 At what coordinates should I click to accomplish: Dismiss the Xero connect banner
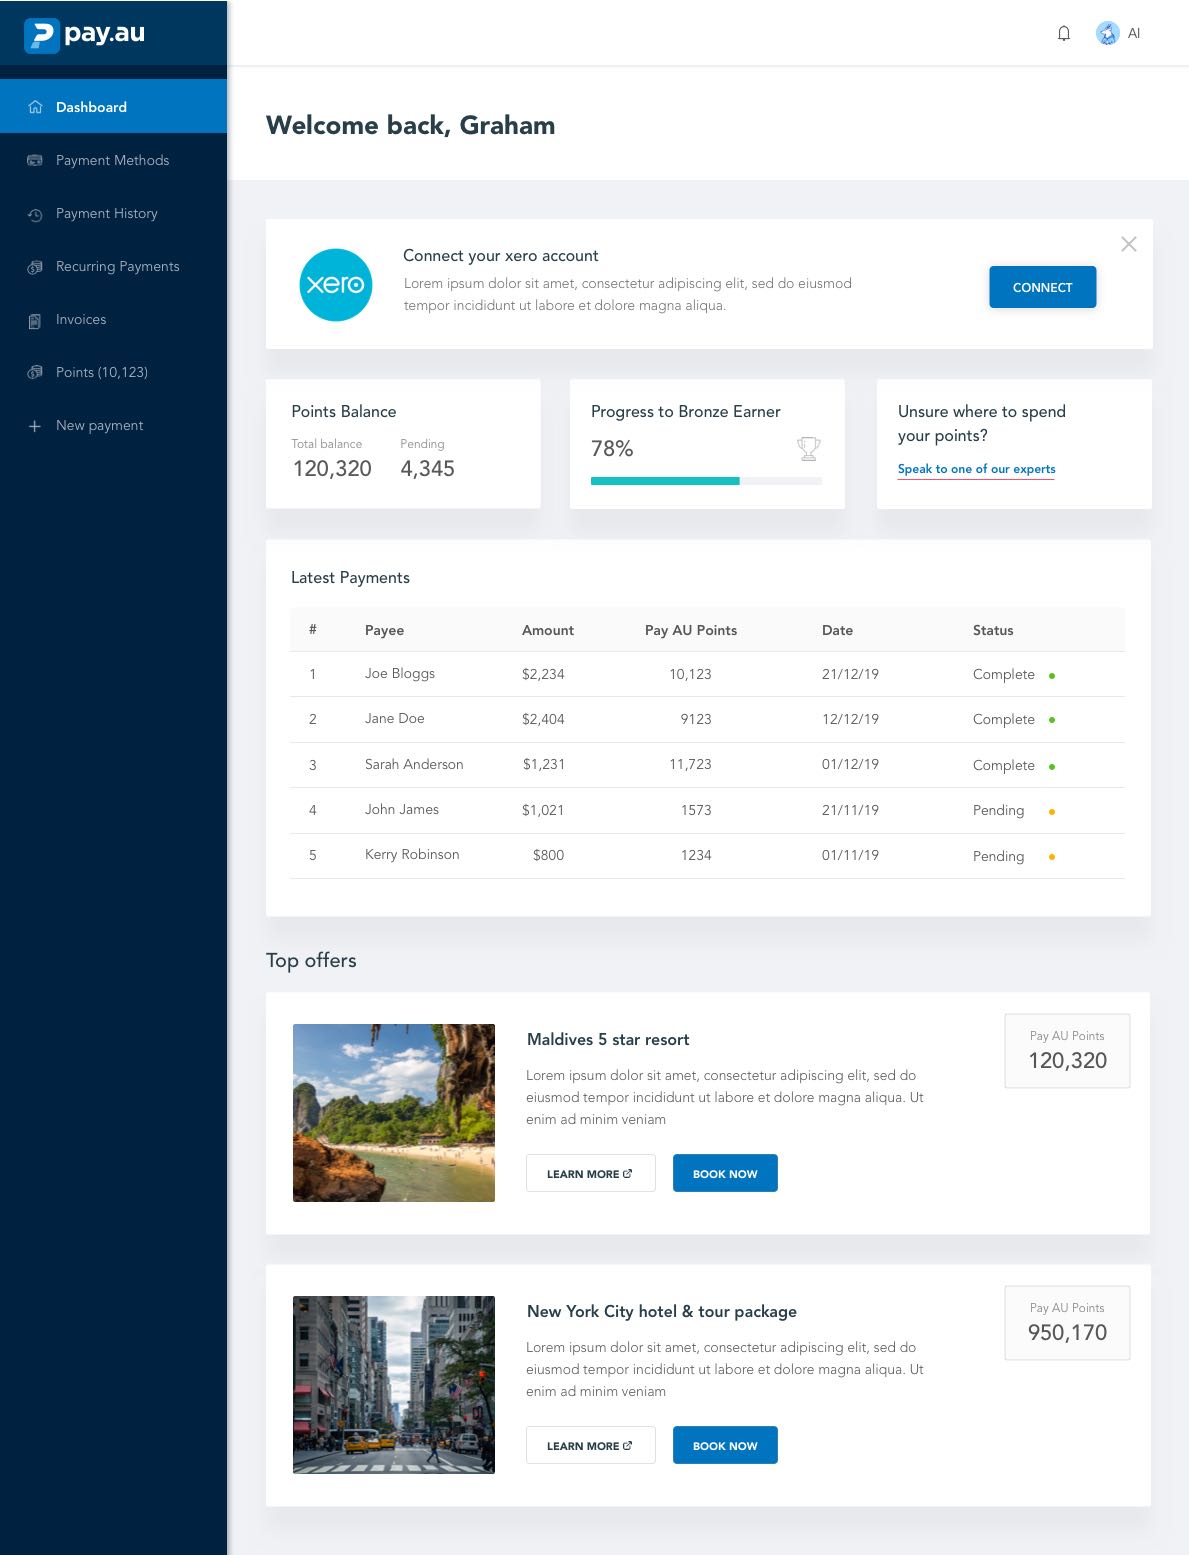(1128, 244)
